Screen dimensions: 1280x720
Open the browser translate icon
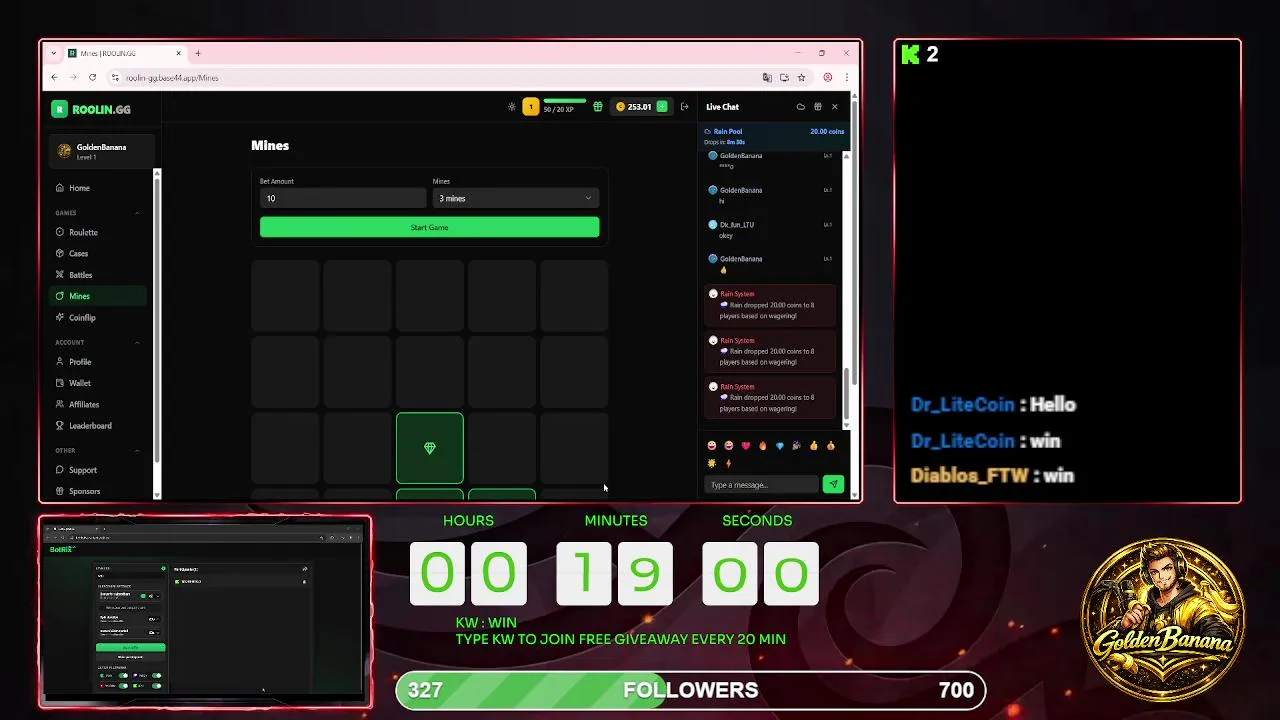click(x=767, y=77)
